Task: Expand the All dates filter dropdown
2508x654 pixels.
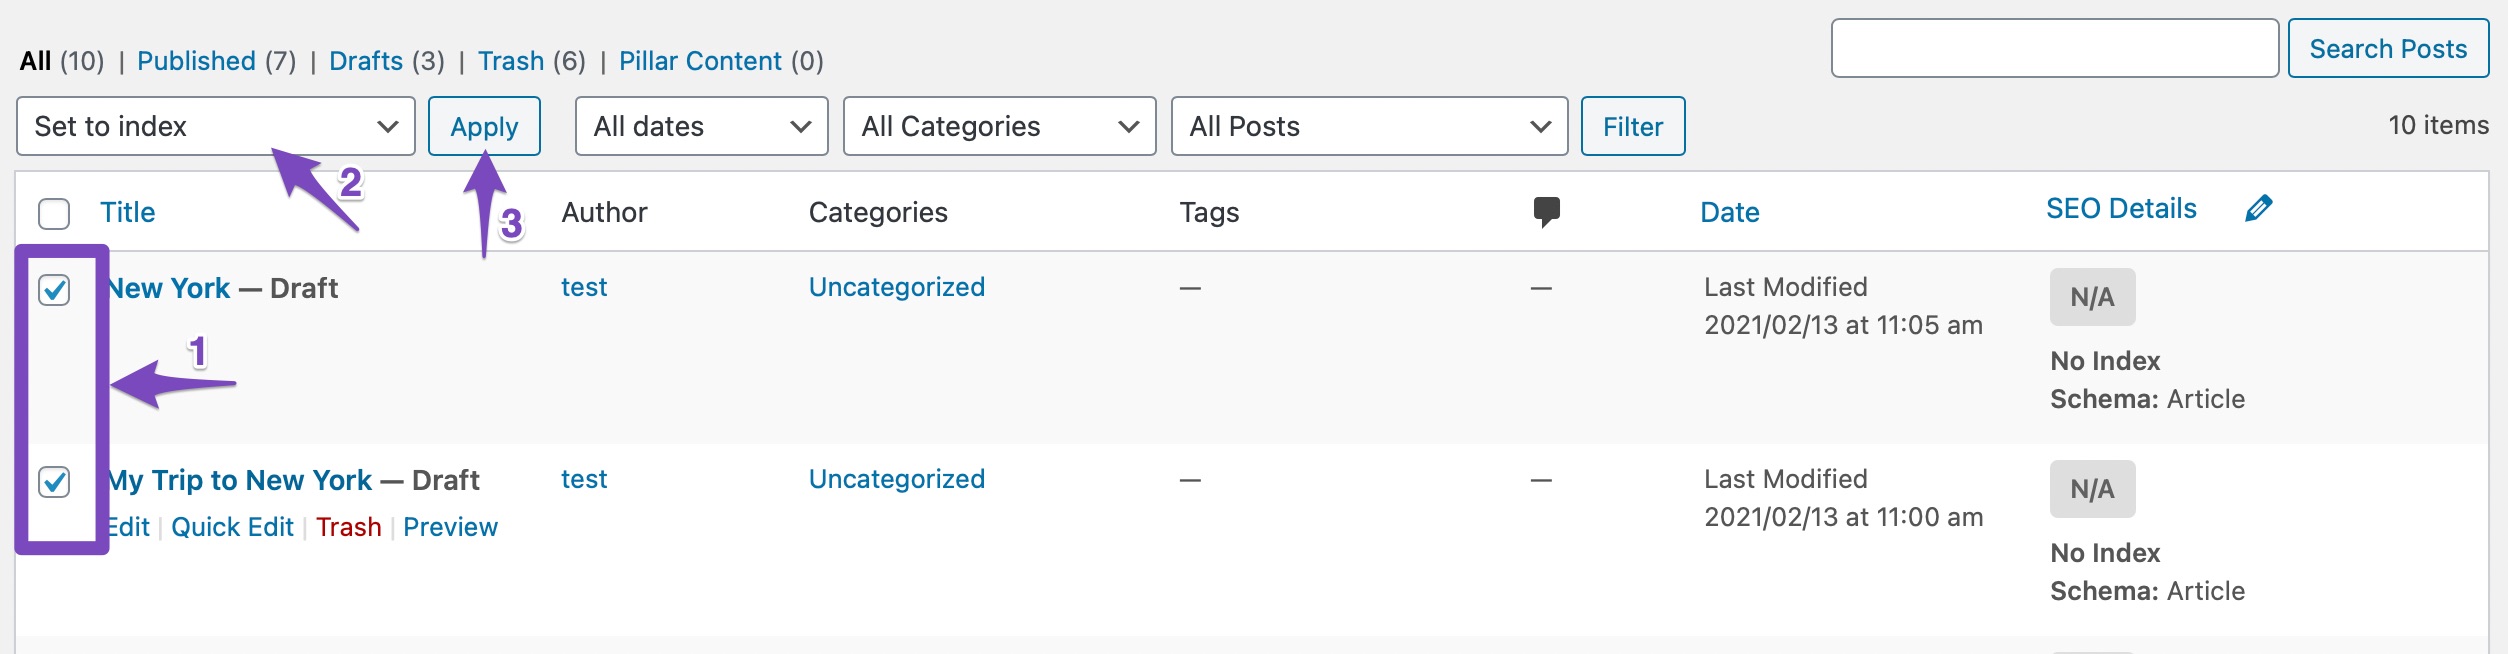Action: point(701,126)
